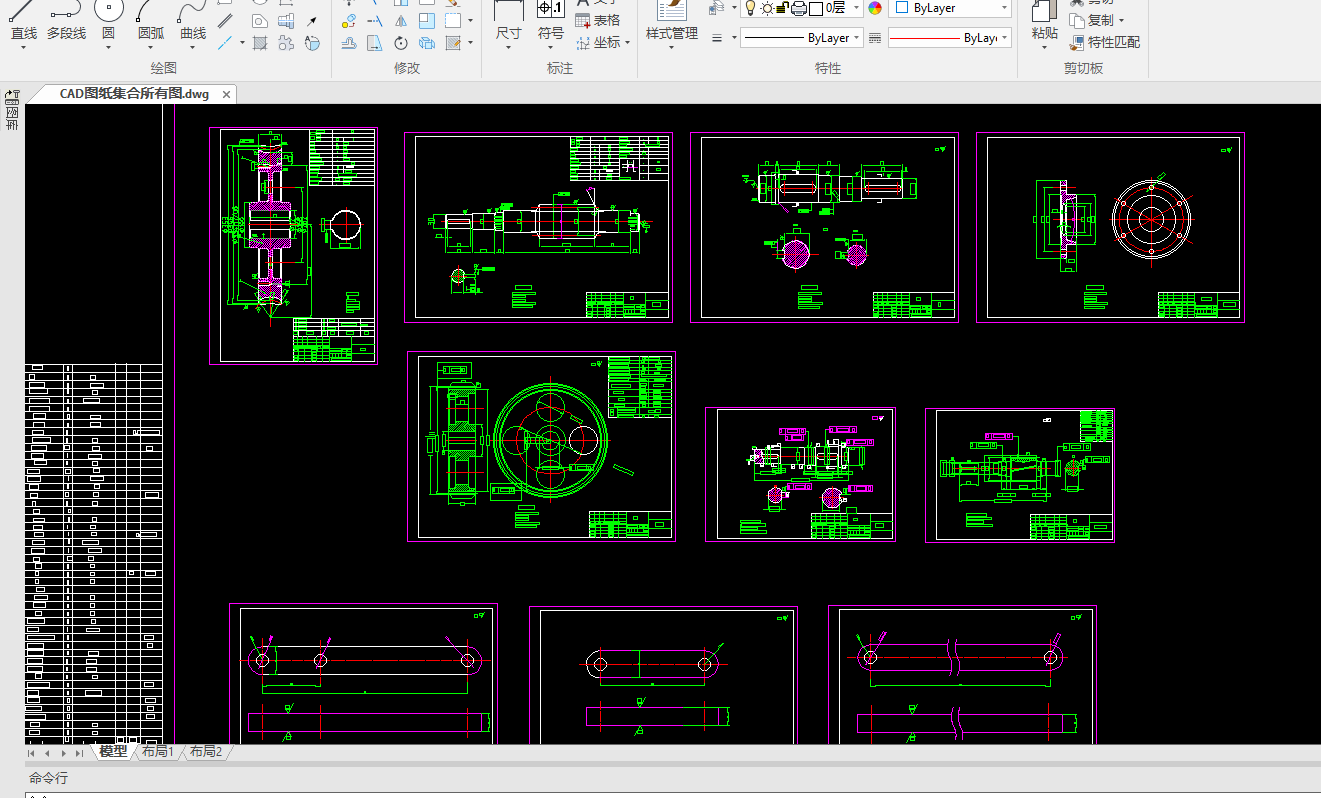Expand the arrow beside the three-lines lineweight icon
The height and width of the screenshot is (798, 1321).
coord(734,38)
